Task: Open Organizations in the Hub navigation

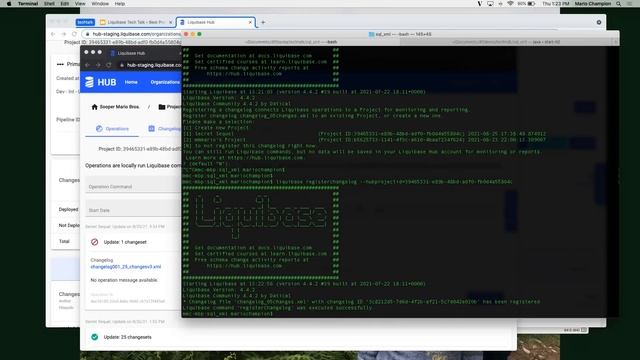Action: click(x=165, y=82)
